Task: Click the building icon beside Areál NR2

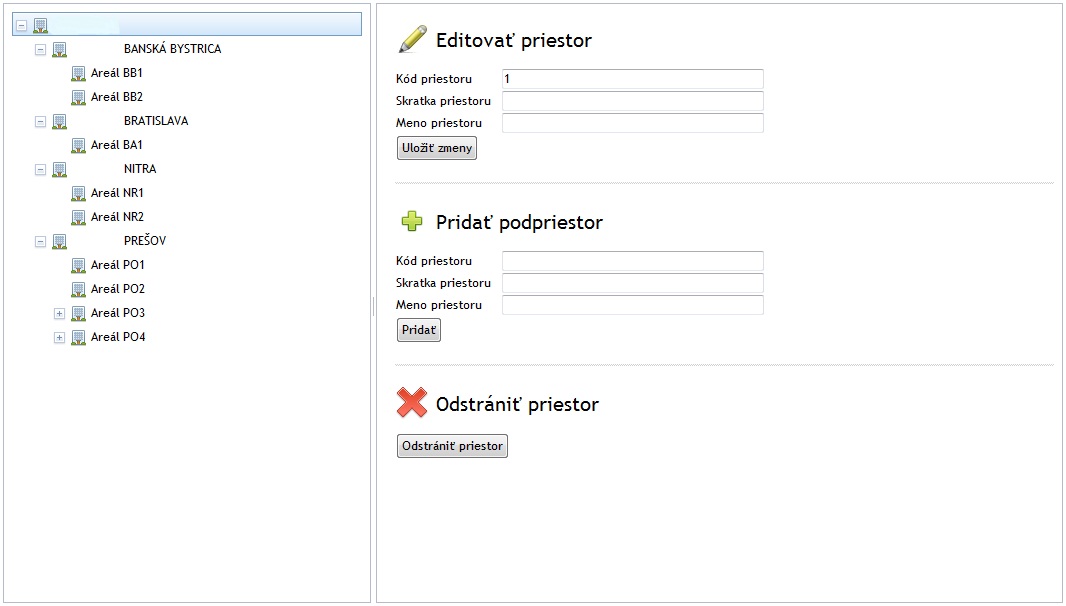Action: 78,217
